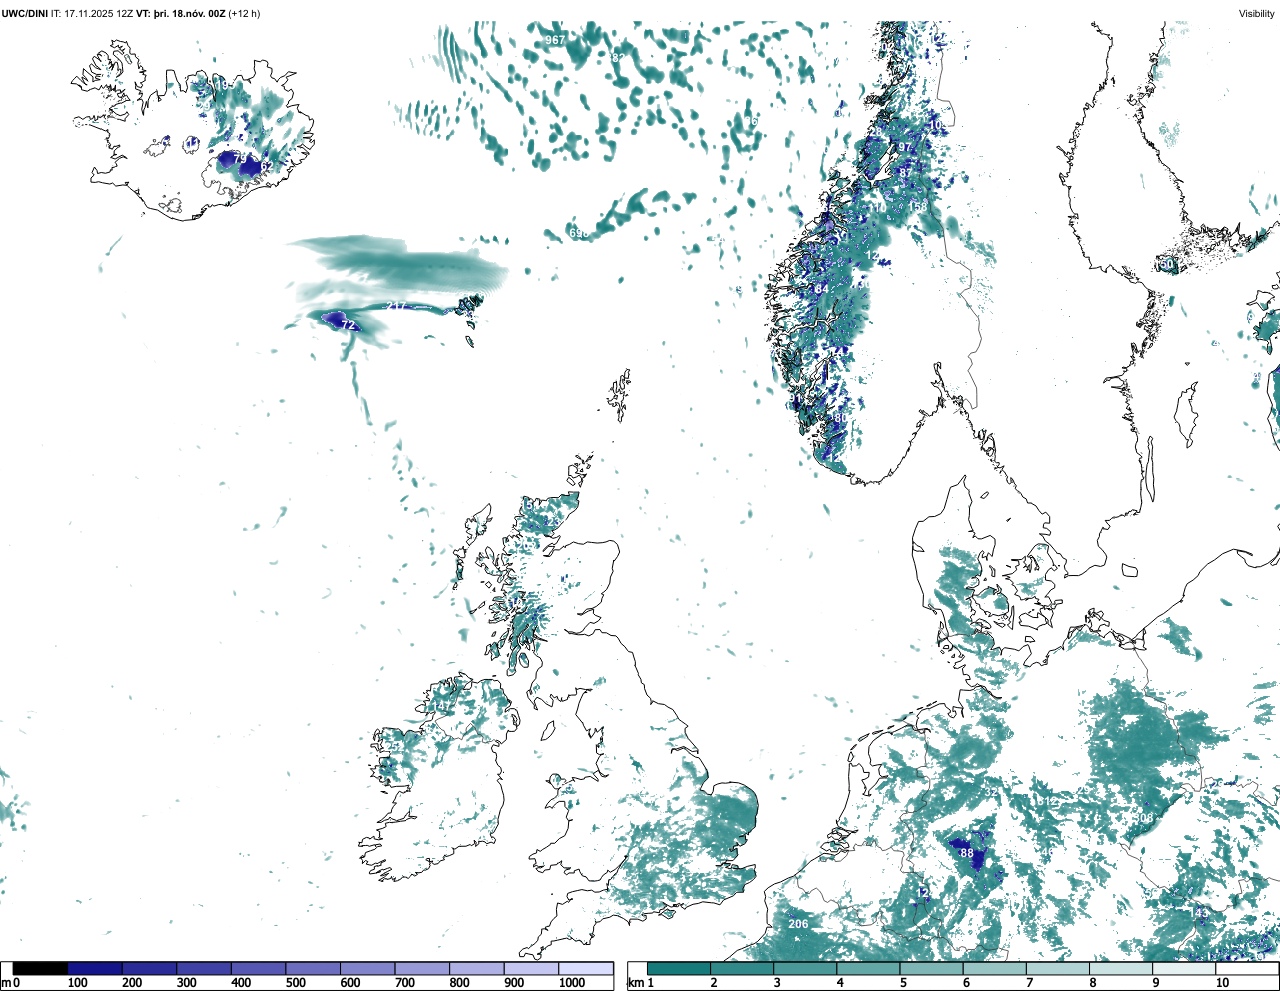This screenshot has width=1280, height=991.
Task: Click the '500' tick label on the legend
Action: [296, 983]
